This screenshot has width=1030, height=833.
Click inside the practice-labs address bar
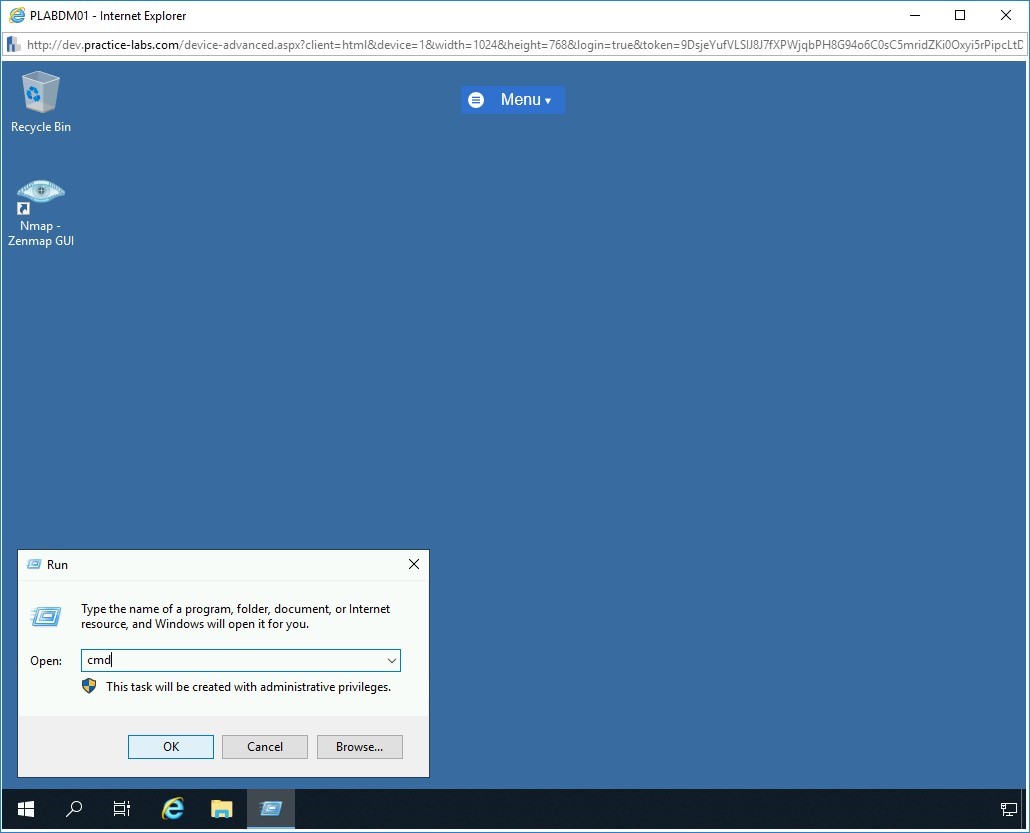(400, 44)
